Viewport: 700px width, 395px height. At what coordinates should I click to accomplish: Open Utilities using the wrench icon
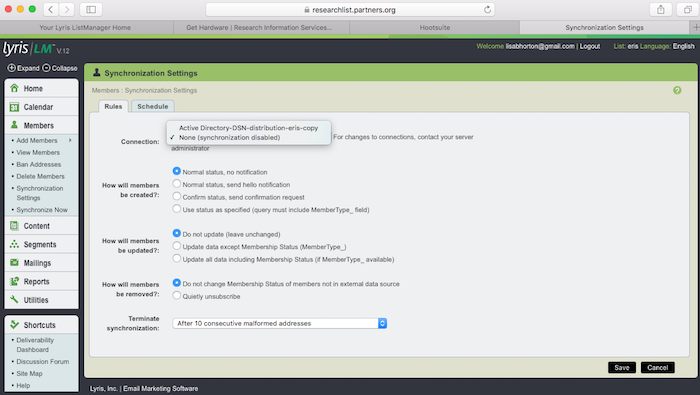14,299
